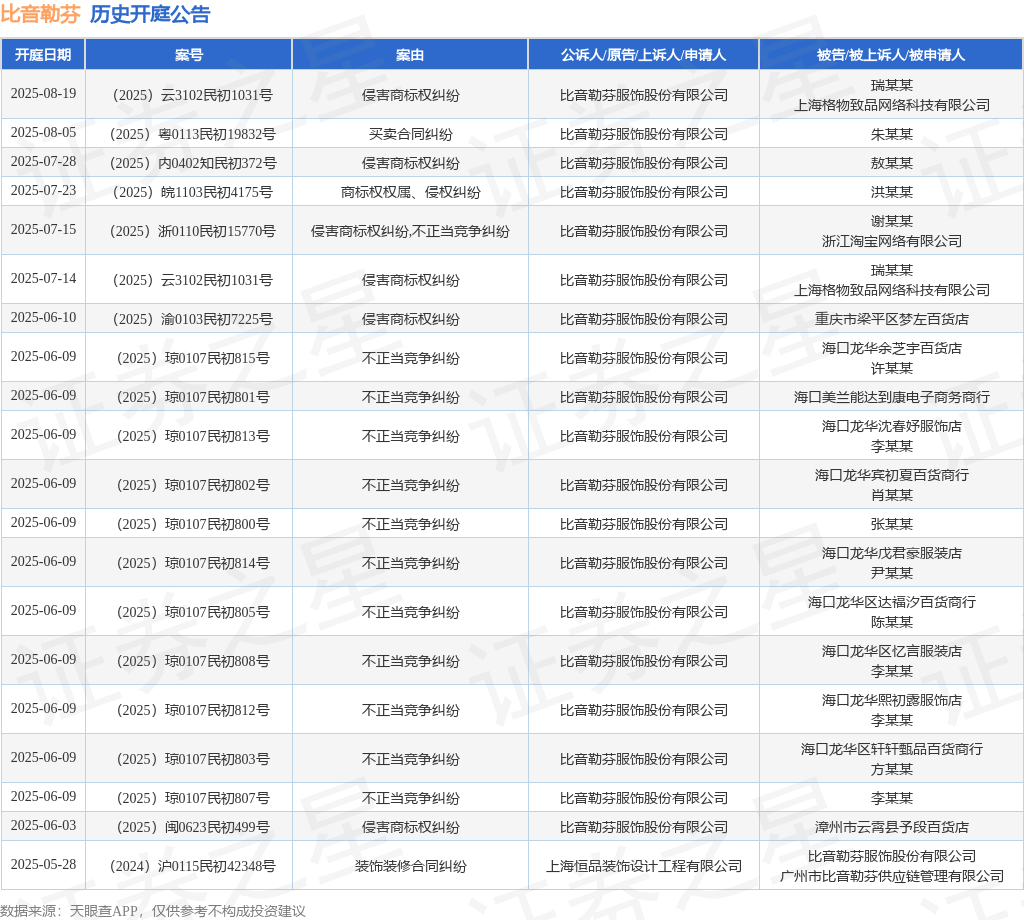1024x920 pixels.
Task: Click the 案由 column header
Action: tap(410, 55)
